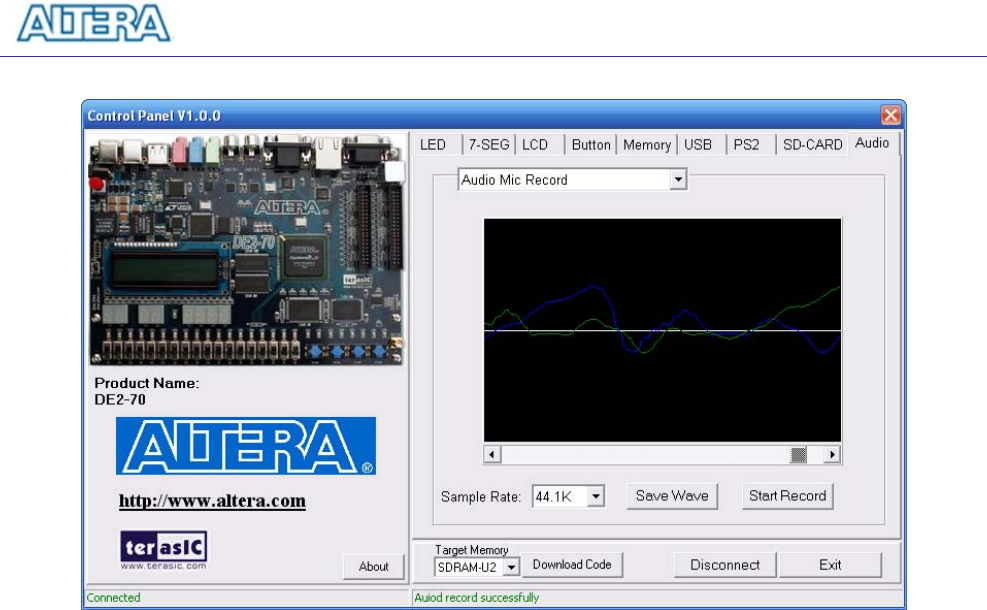Click the DE2-70 board image
This screenshot has width=987, height=610.
pyautogui.click(x=247, y=249)
